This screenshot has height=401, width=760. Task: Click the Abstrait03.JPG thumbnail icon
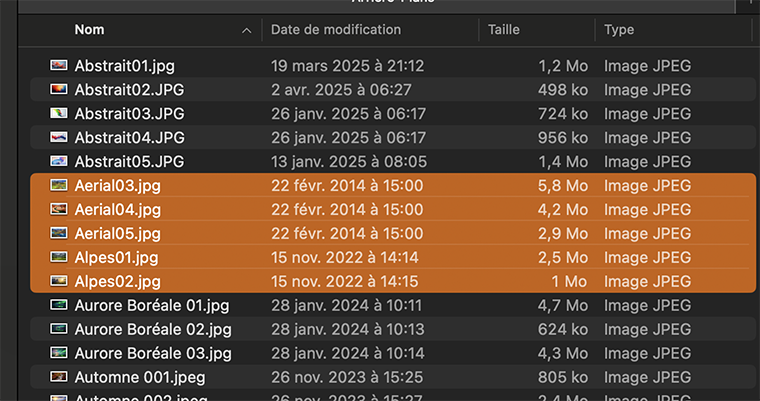point(59,114)
